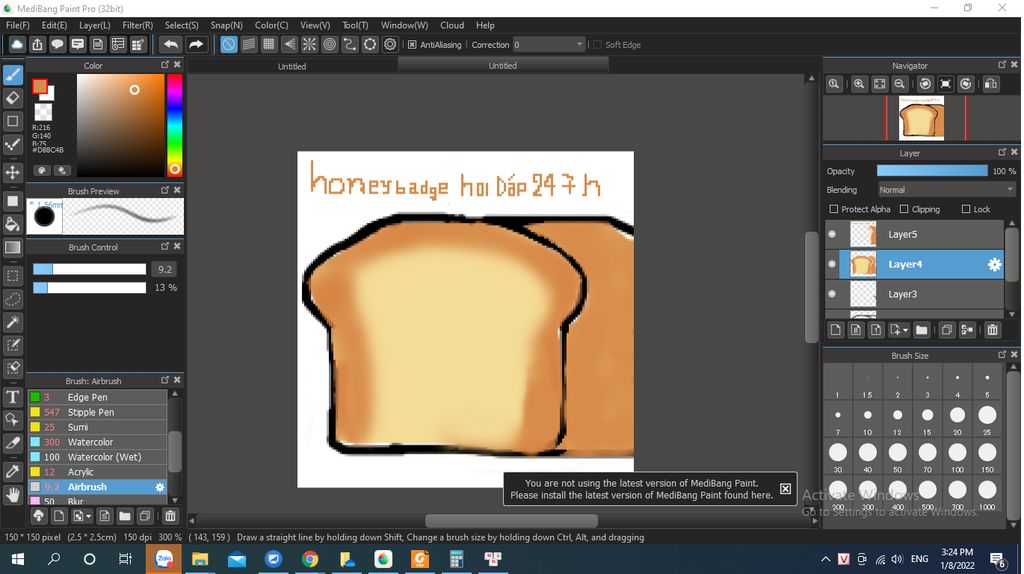Image resolution: width=1024 pixels, height=574 pixels.
Task: Open Layer4 settings gear
Action: [x=994, y=264]
